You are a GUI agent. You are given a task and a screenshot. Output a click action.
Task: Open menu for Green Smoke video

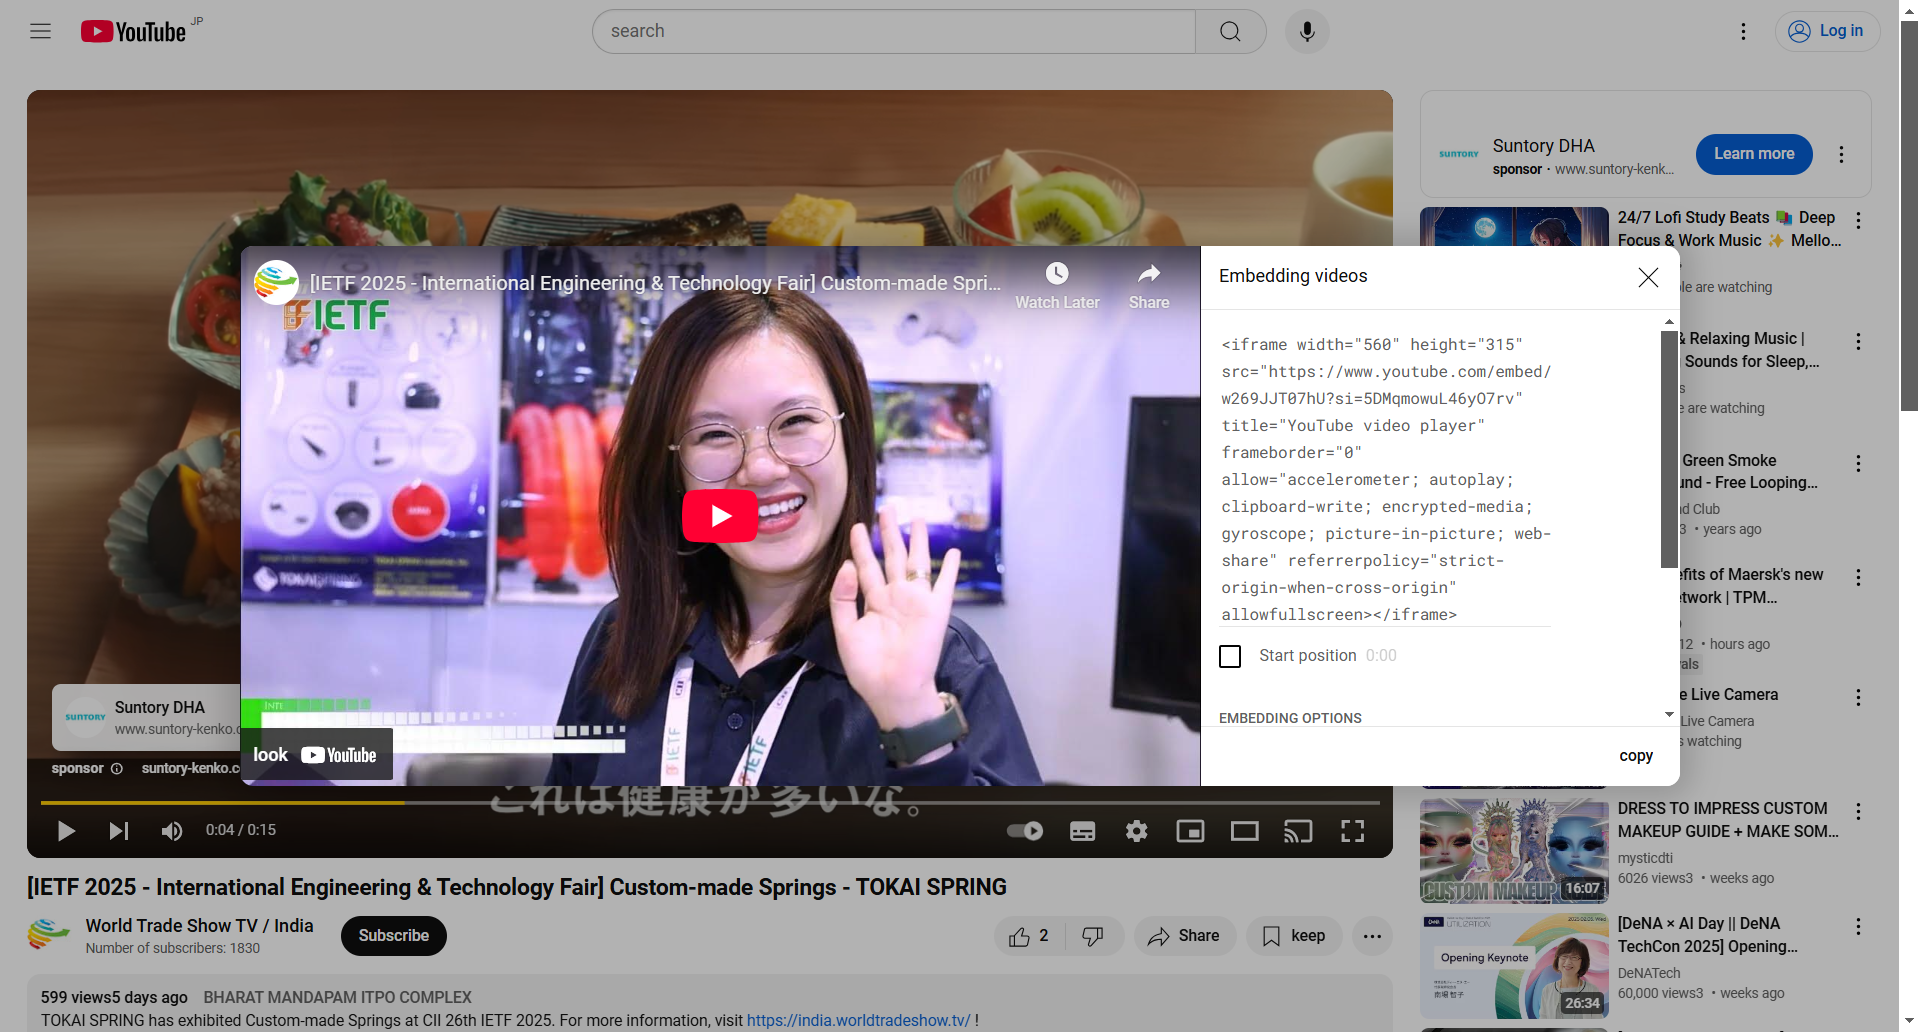[1858, 464]
